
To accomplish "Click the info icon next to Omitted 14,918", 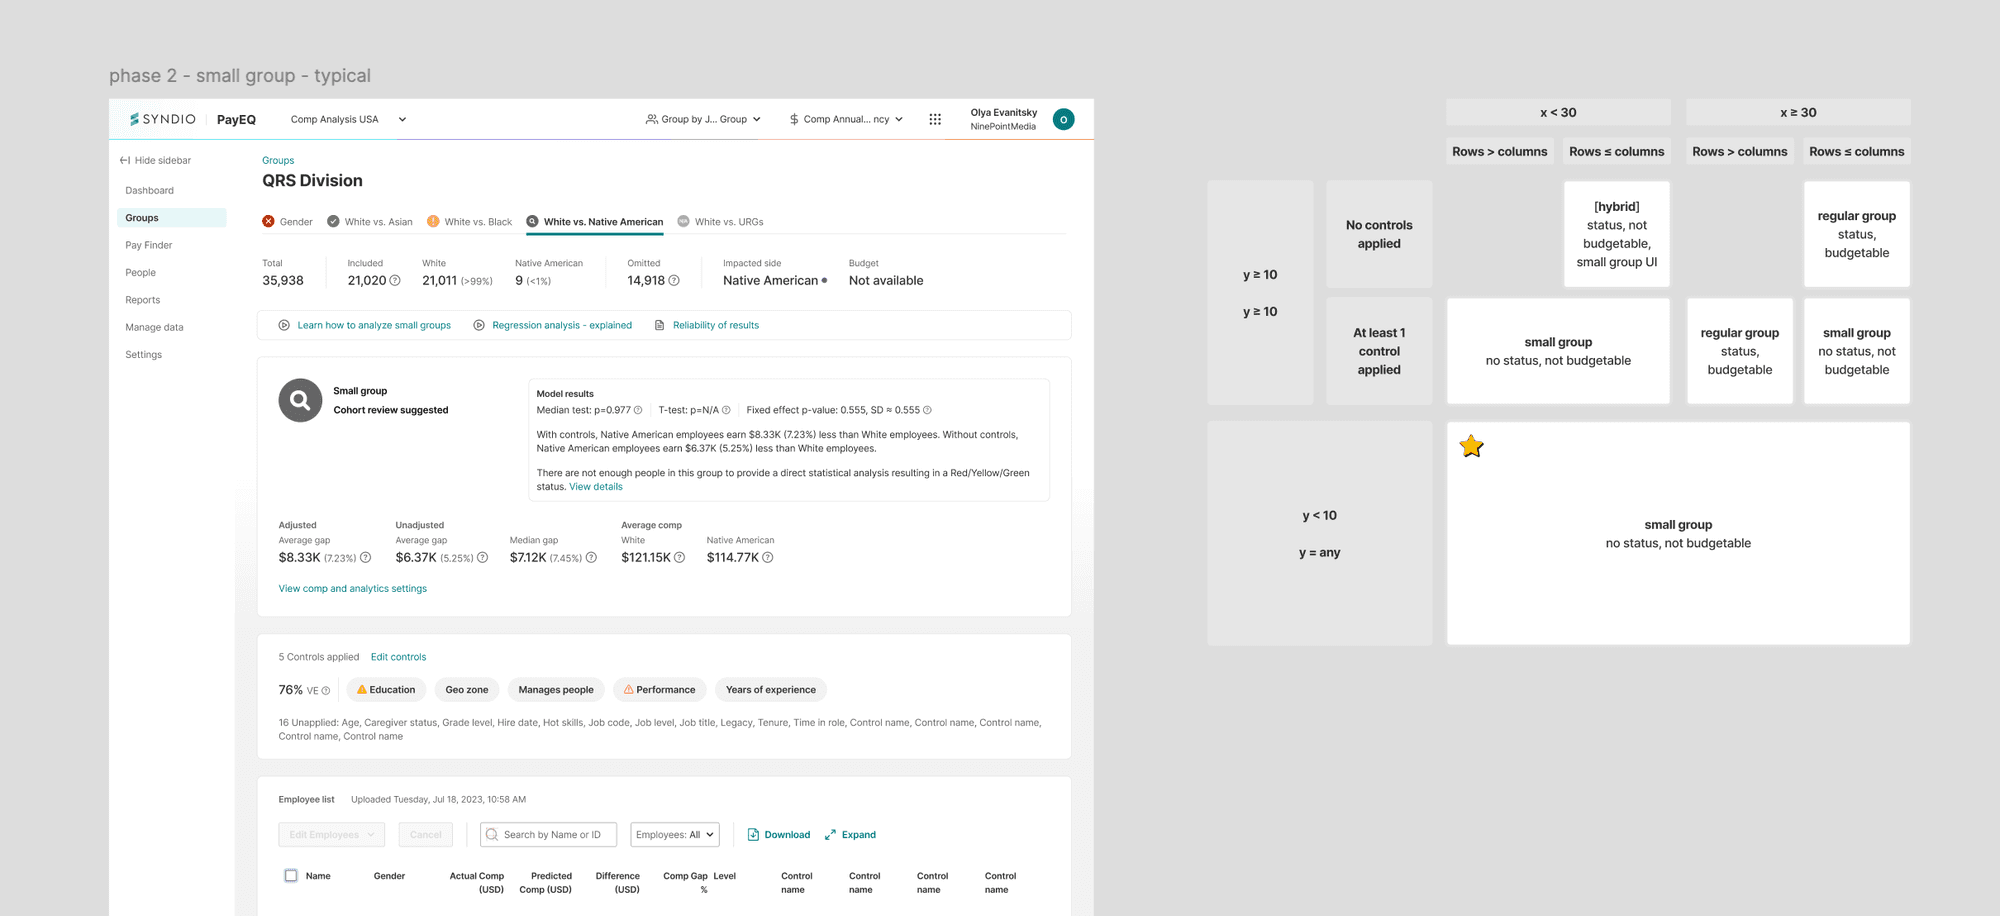I will (674, 281).
